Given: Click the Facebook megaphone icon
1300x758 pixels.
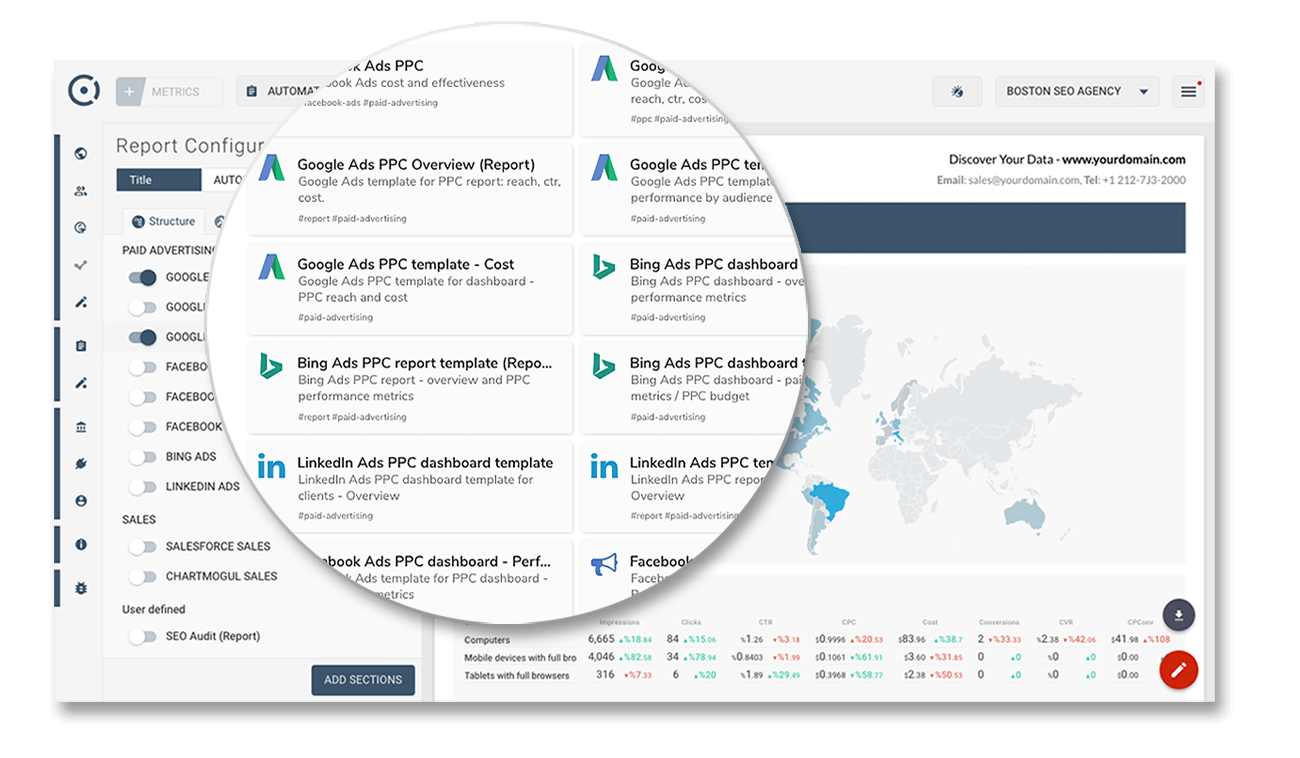Looking at the screenshot, I should pyautogui.click(x=603, y=565).
